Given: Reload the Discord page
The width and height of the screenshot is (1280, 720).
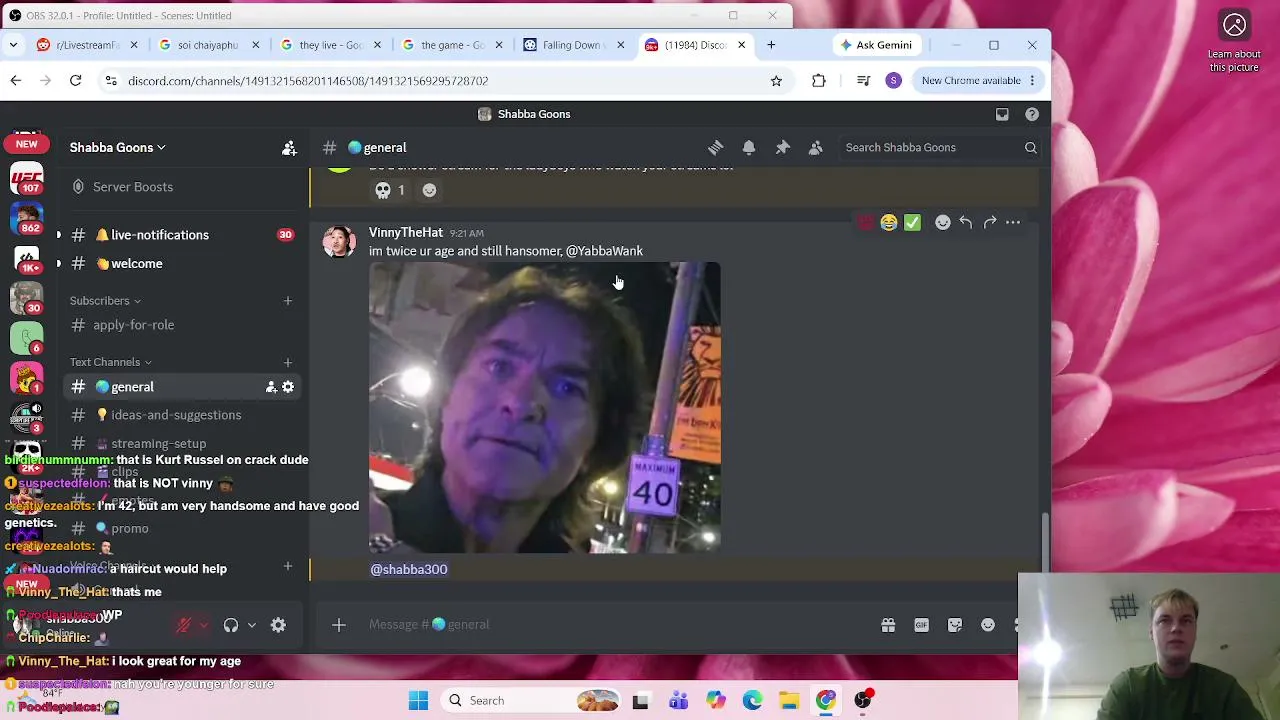Looking at the screenshot, I should (75, 81).
